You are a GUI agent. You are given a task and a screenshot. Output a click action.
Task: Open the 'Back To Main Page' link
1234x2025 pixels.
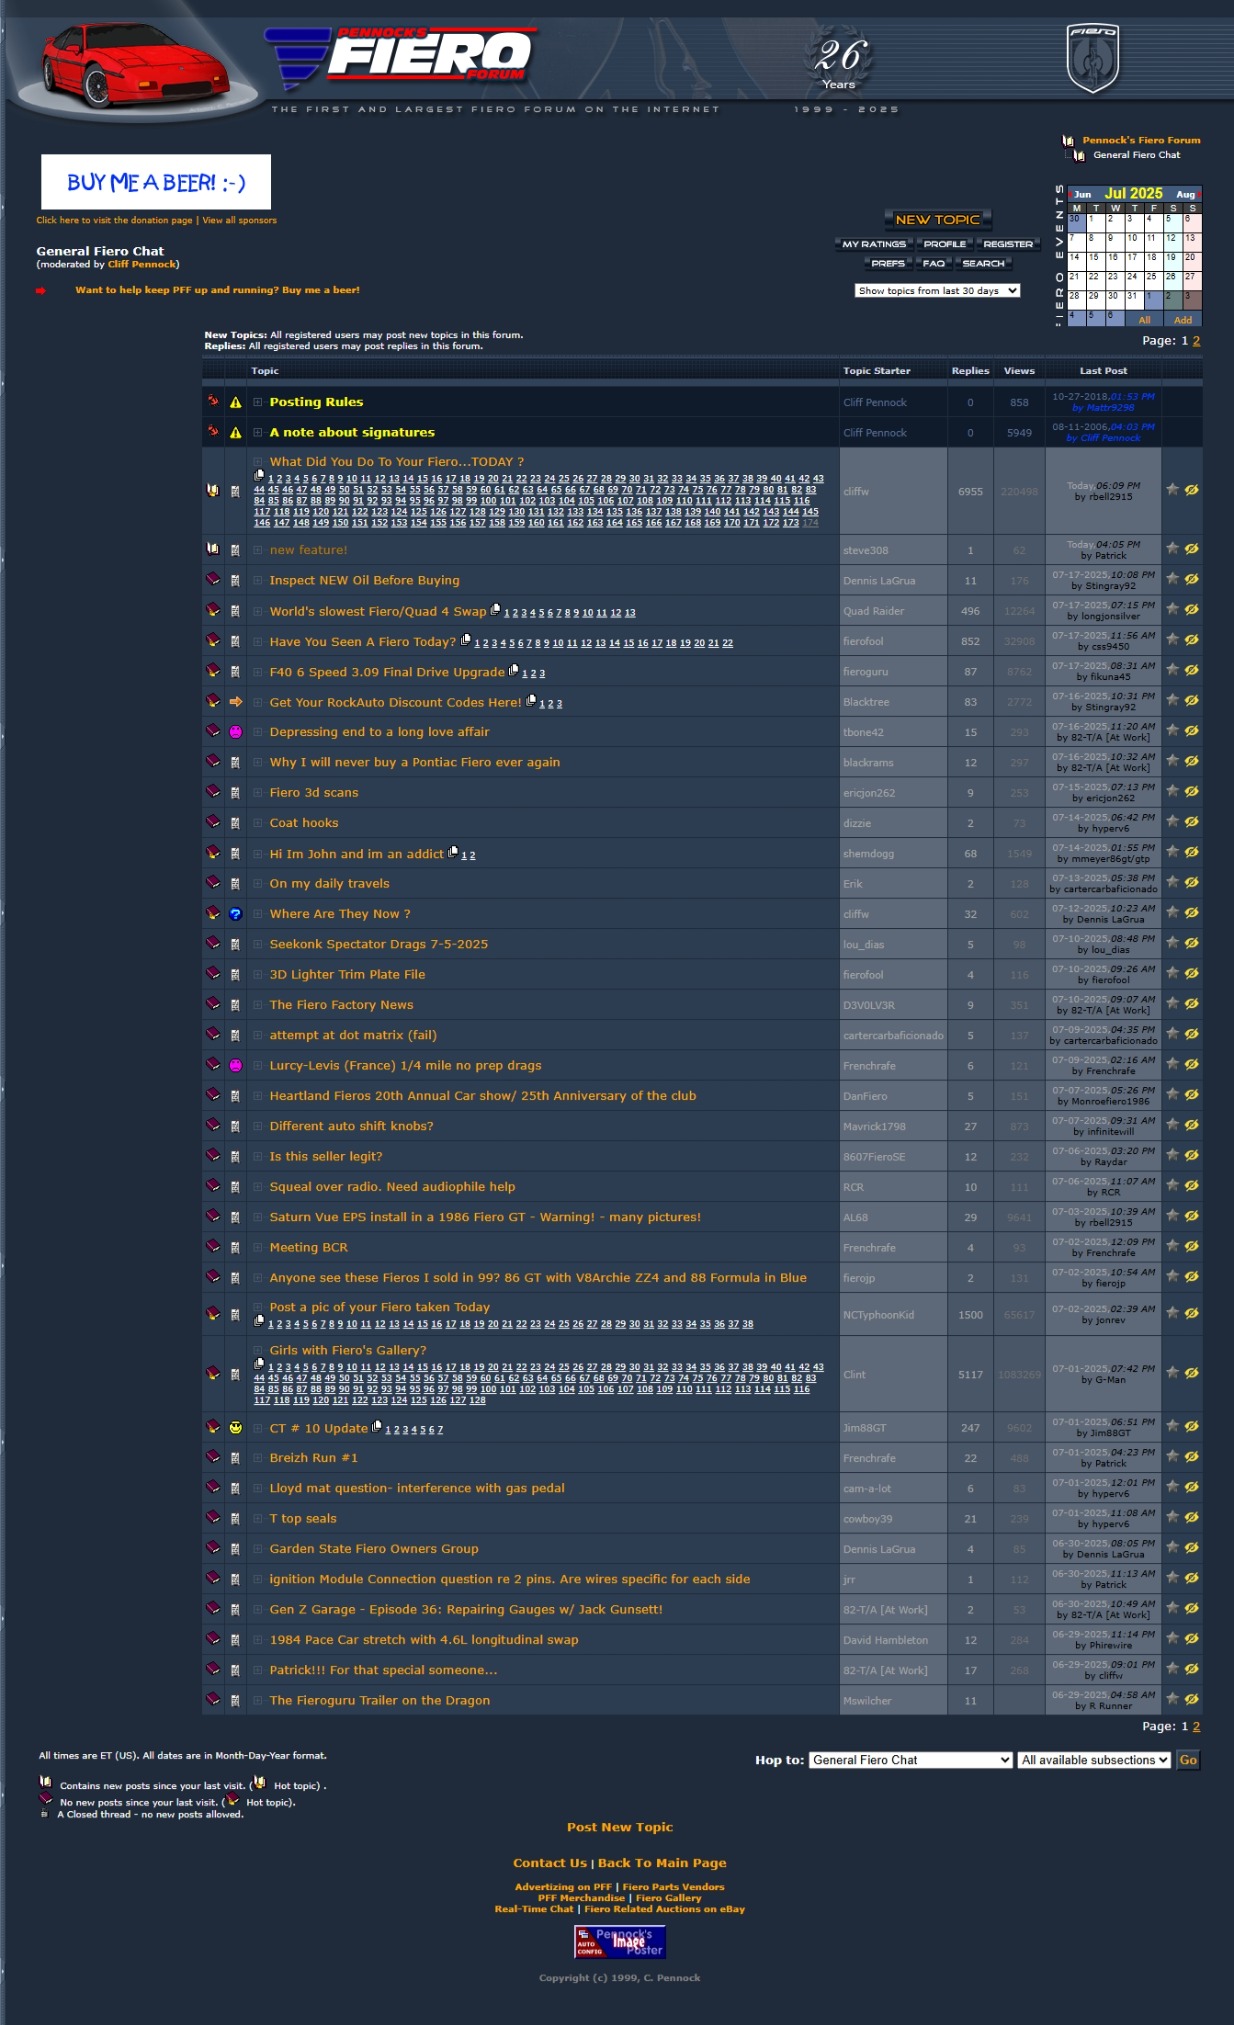pyautogui.click(x=662, y=1863)
